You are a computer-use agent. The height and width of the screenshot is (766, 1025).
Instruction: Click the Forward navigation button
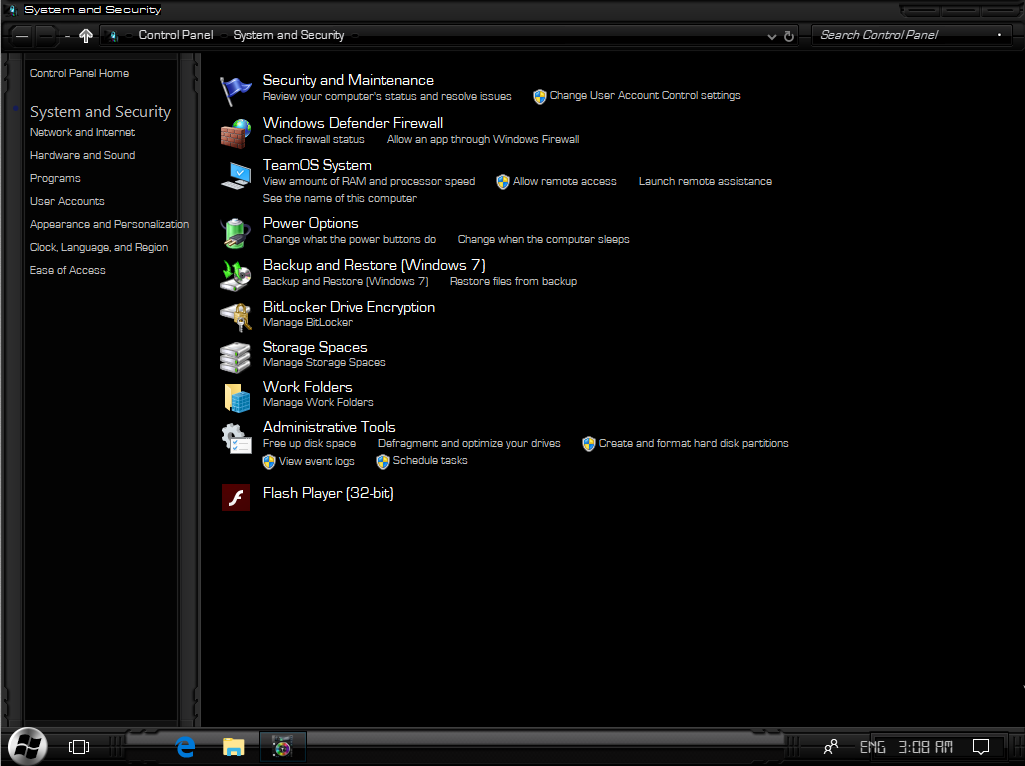[x=46, y=36]
